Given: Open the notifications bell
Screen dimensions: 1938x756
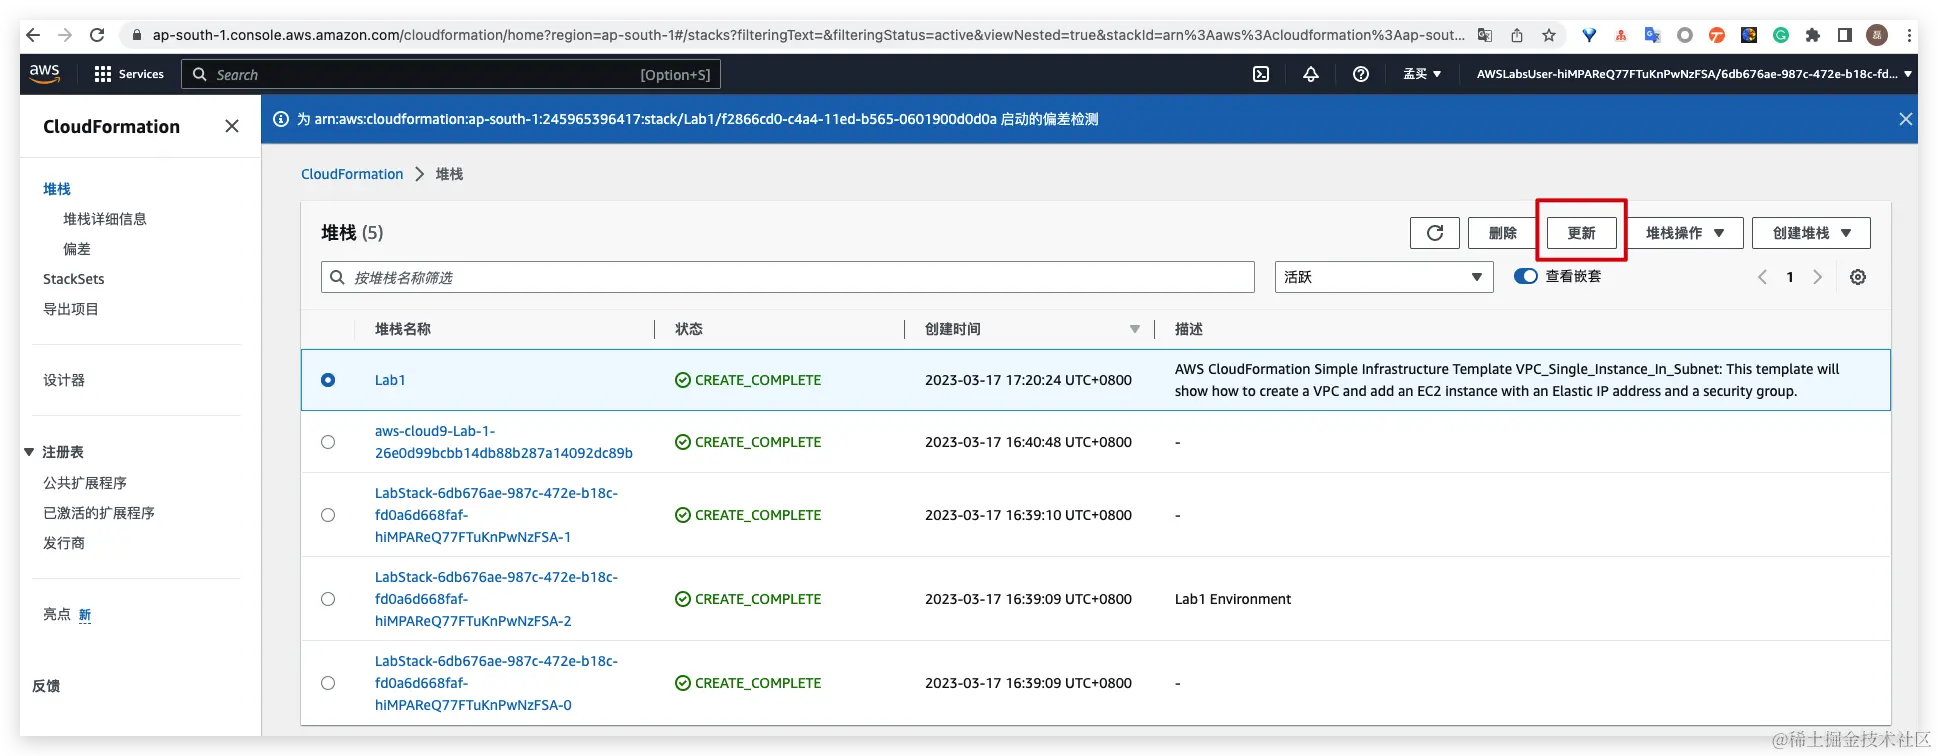Looking at the screenshot, I should pos(1311,74).
